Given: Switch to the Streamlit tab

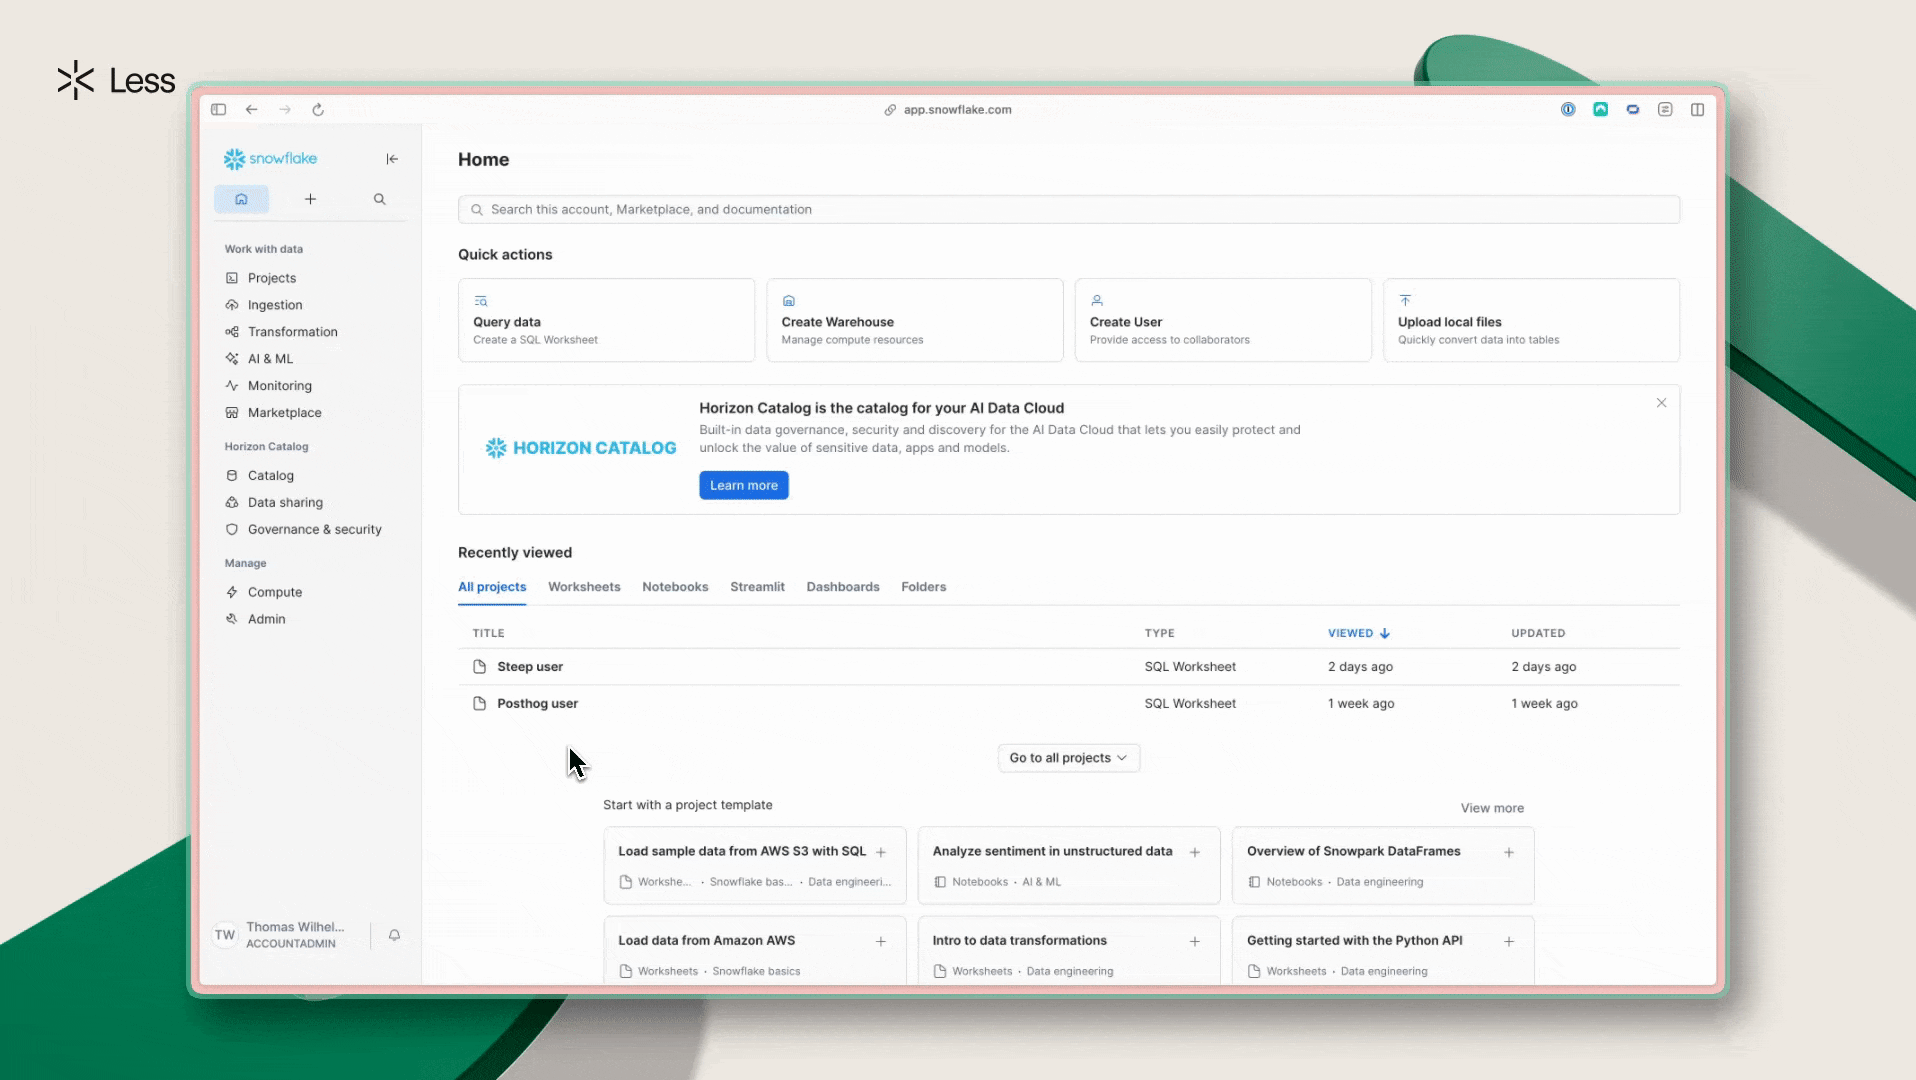Looking at the screenshot, I should coord(757,587).
